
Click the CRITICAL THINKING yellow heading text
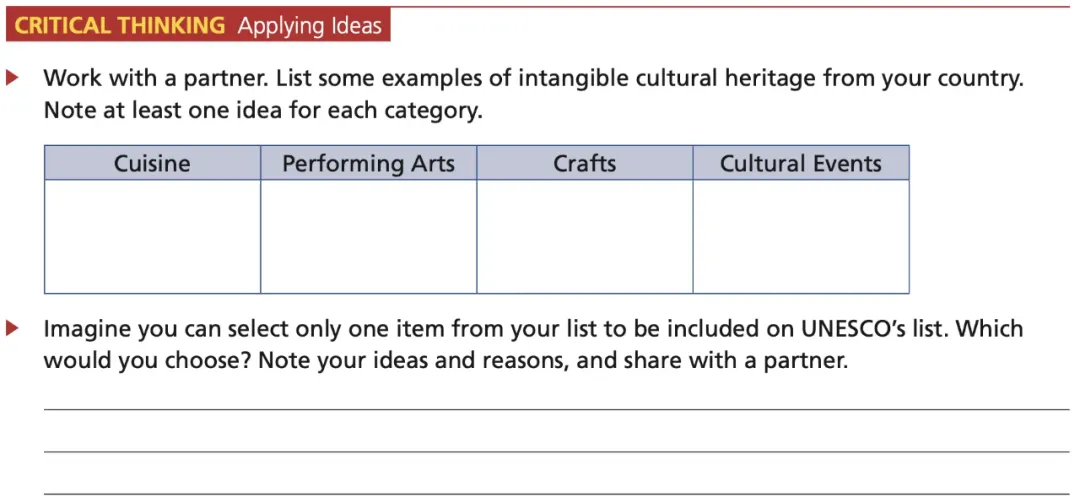click(120, 25)
